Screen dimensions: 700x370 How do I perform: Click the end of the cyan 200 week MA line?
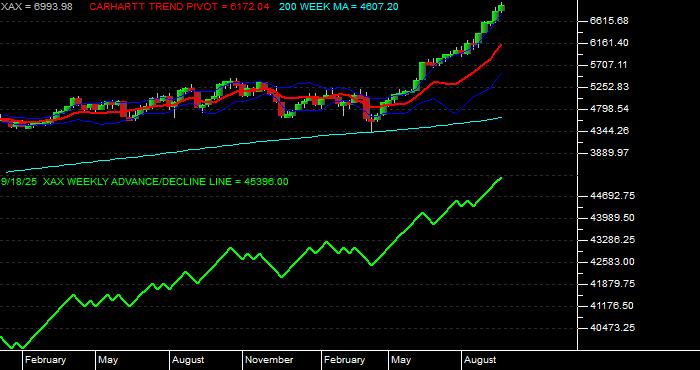(x=501, y=117)
